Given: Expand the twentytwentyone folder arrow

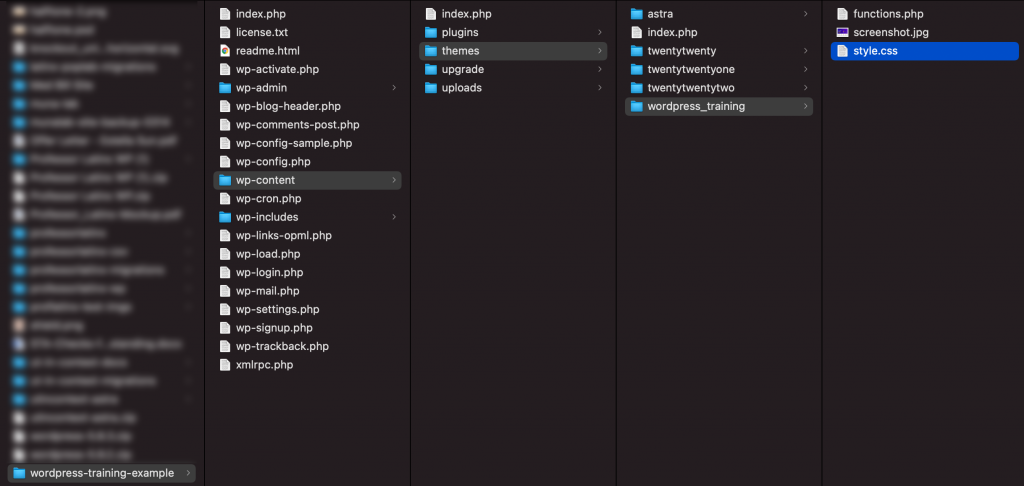Looking at the screenshot, I should tap(805, 69).
